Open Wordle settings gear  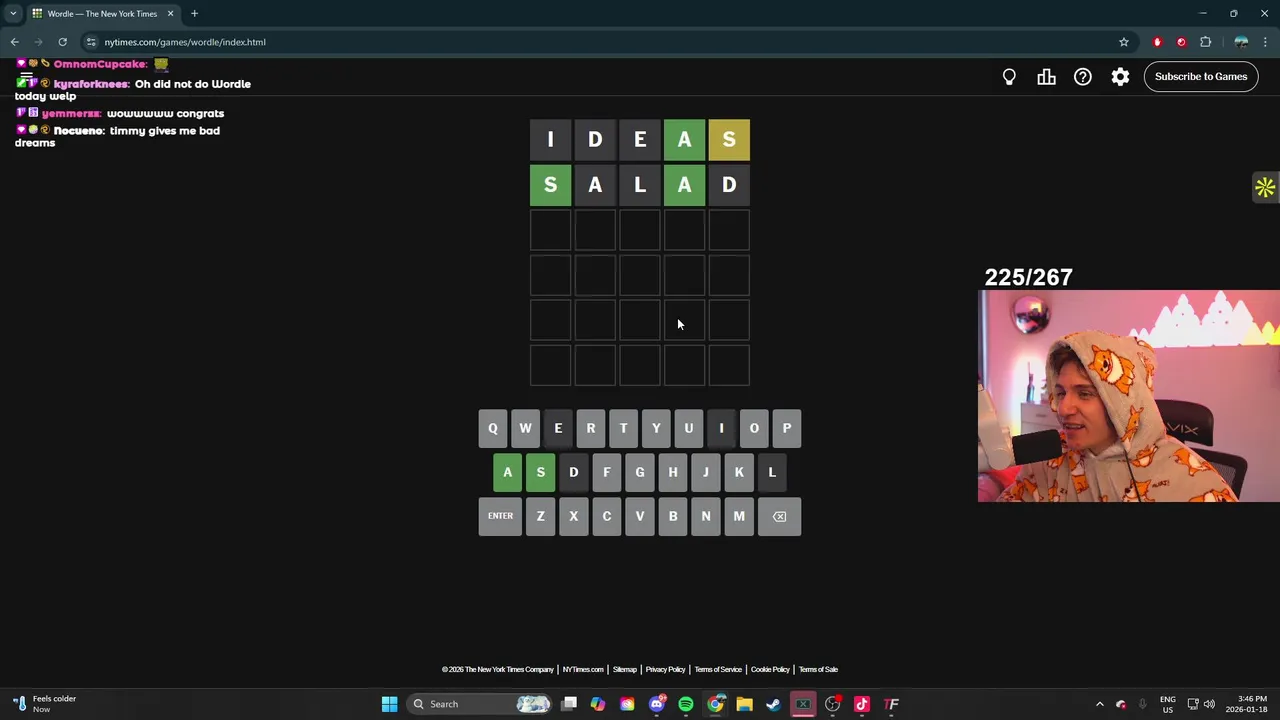tap(1120, 77)
